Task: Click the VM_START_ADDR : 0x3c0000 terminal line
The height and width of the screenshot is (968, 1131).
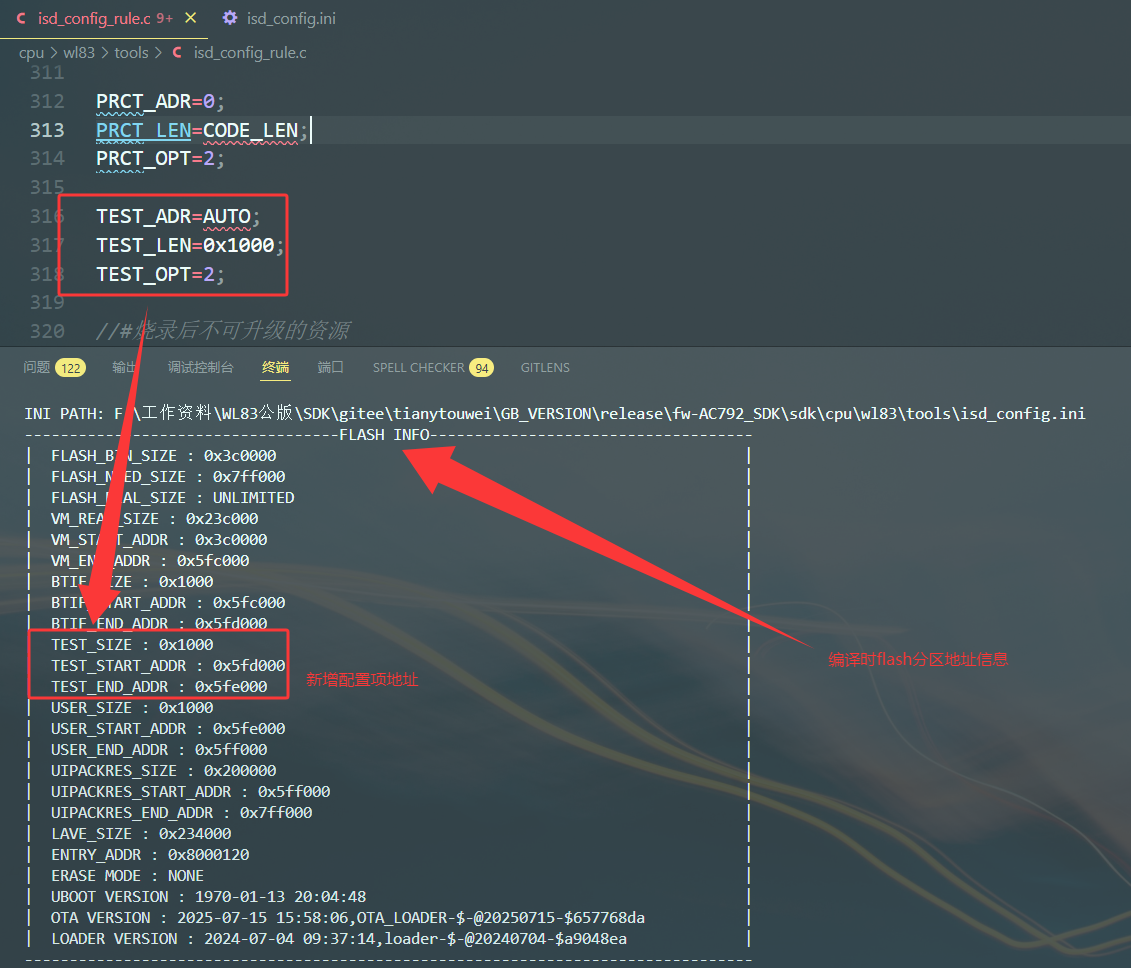Action: coord(159,540)
